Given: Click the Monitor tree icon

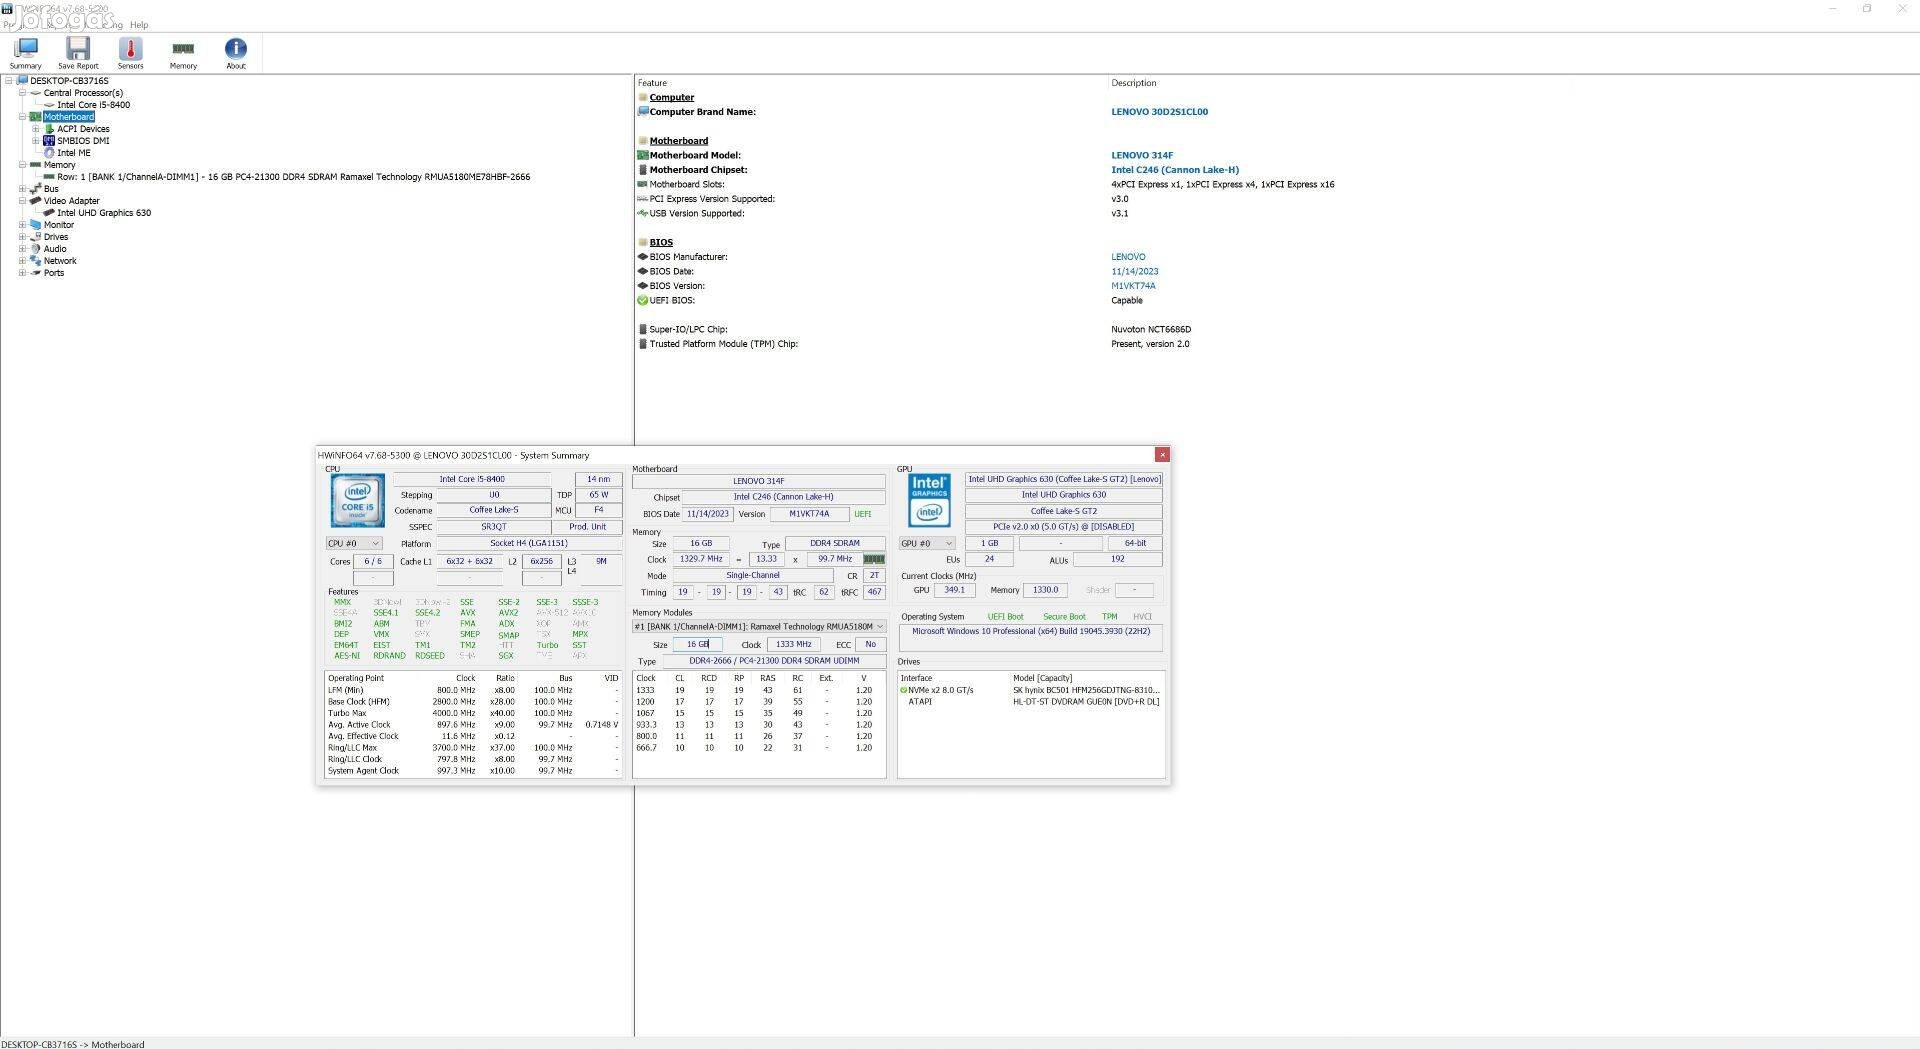Looking at the screenshot, I should [x=35, y=225].
